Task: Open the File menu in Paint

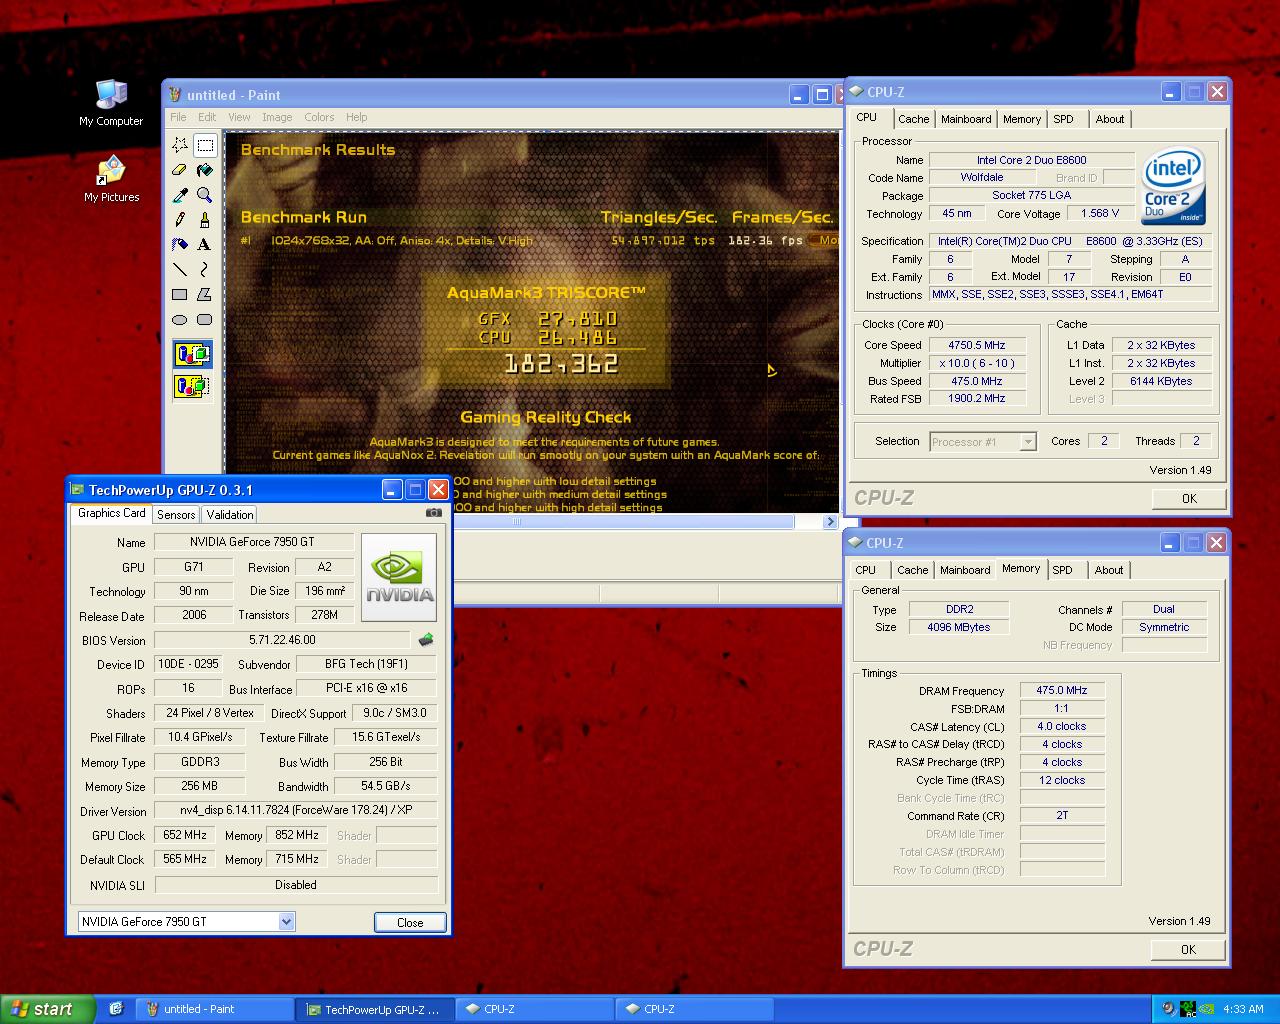Action: click(x=178, y=117)
